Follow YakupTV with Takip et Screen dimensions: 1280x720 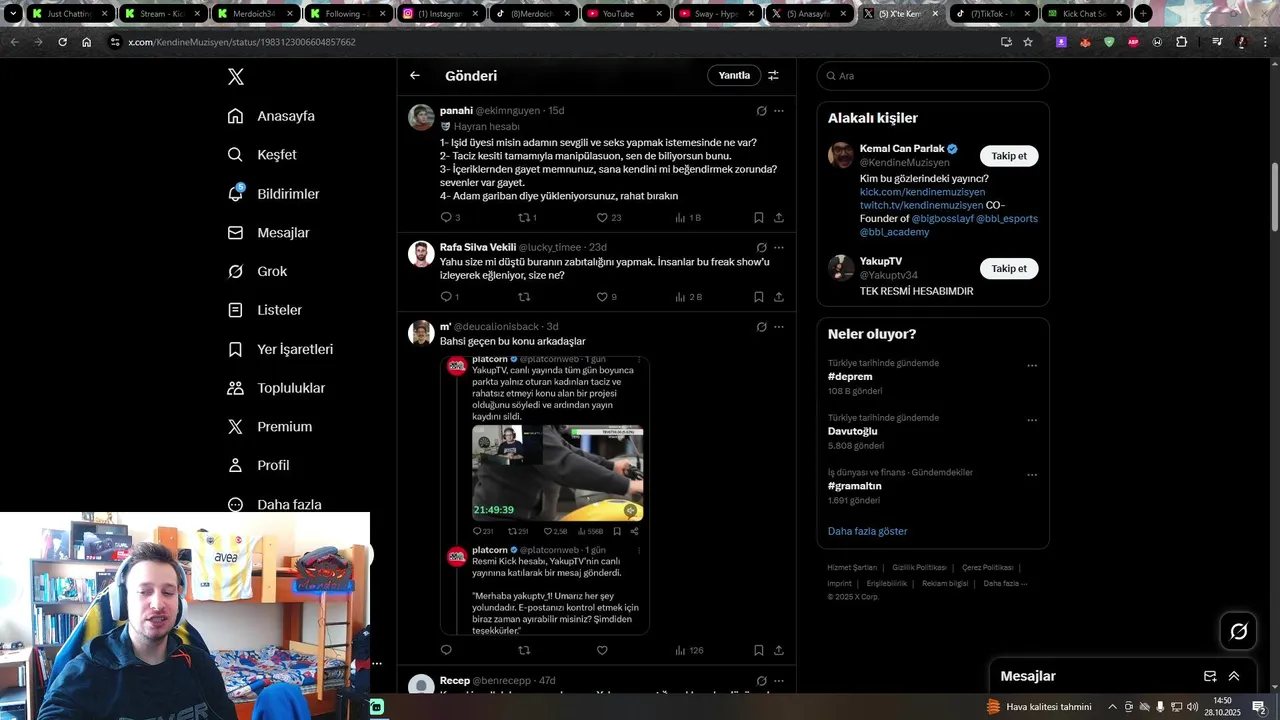pos(1009,268)
